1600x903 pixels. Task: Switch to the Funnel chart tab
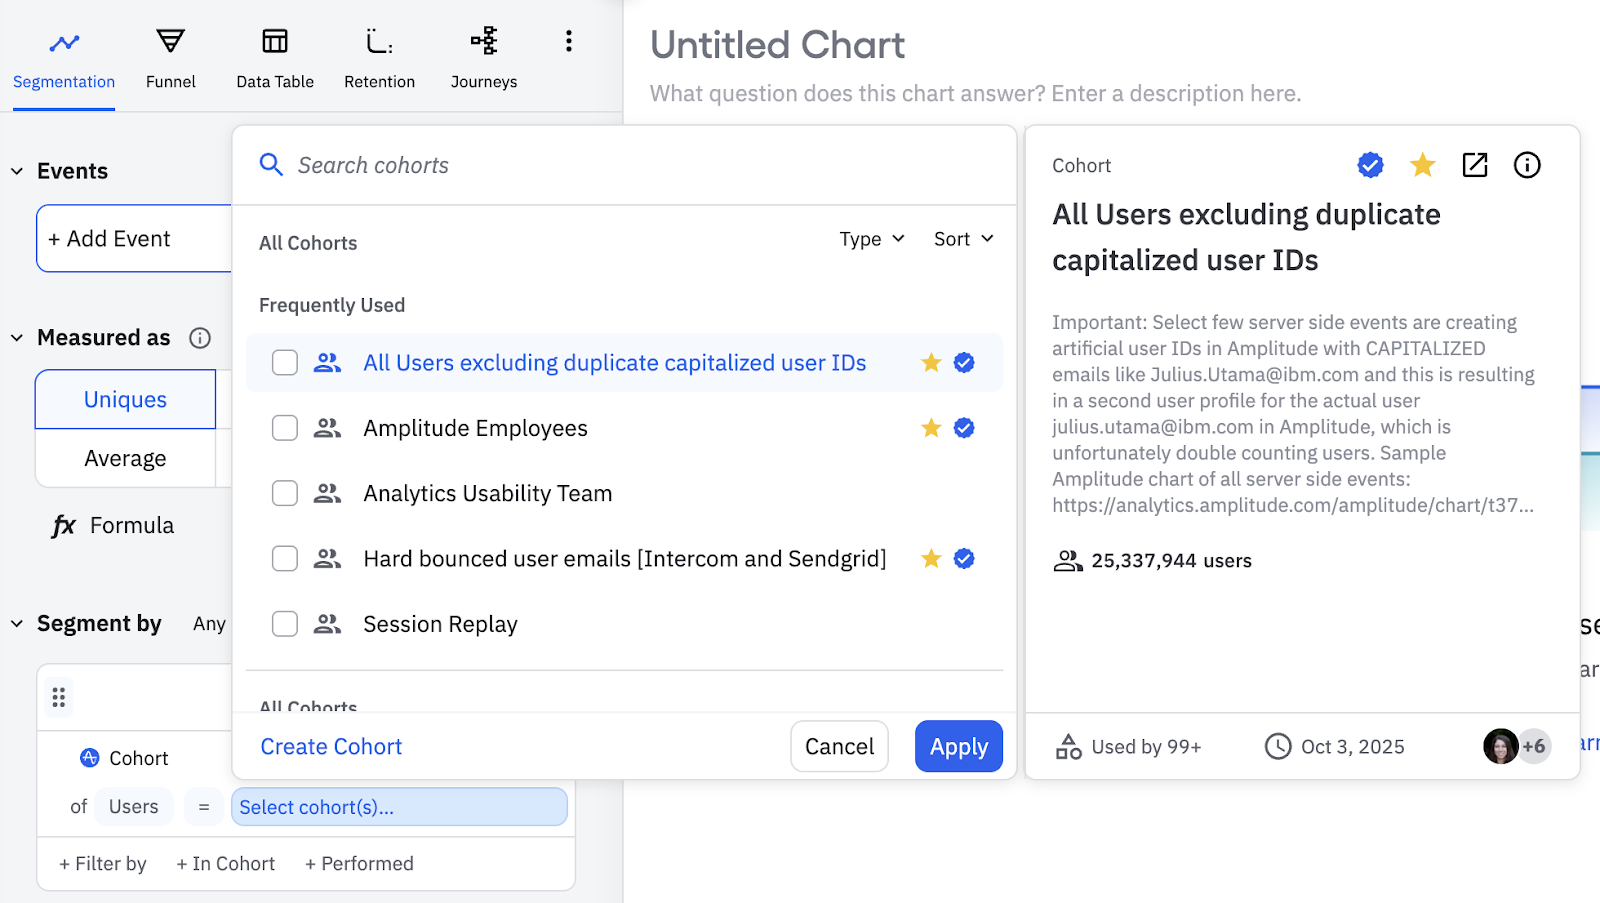pos(171,58)
